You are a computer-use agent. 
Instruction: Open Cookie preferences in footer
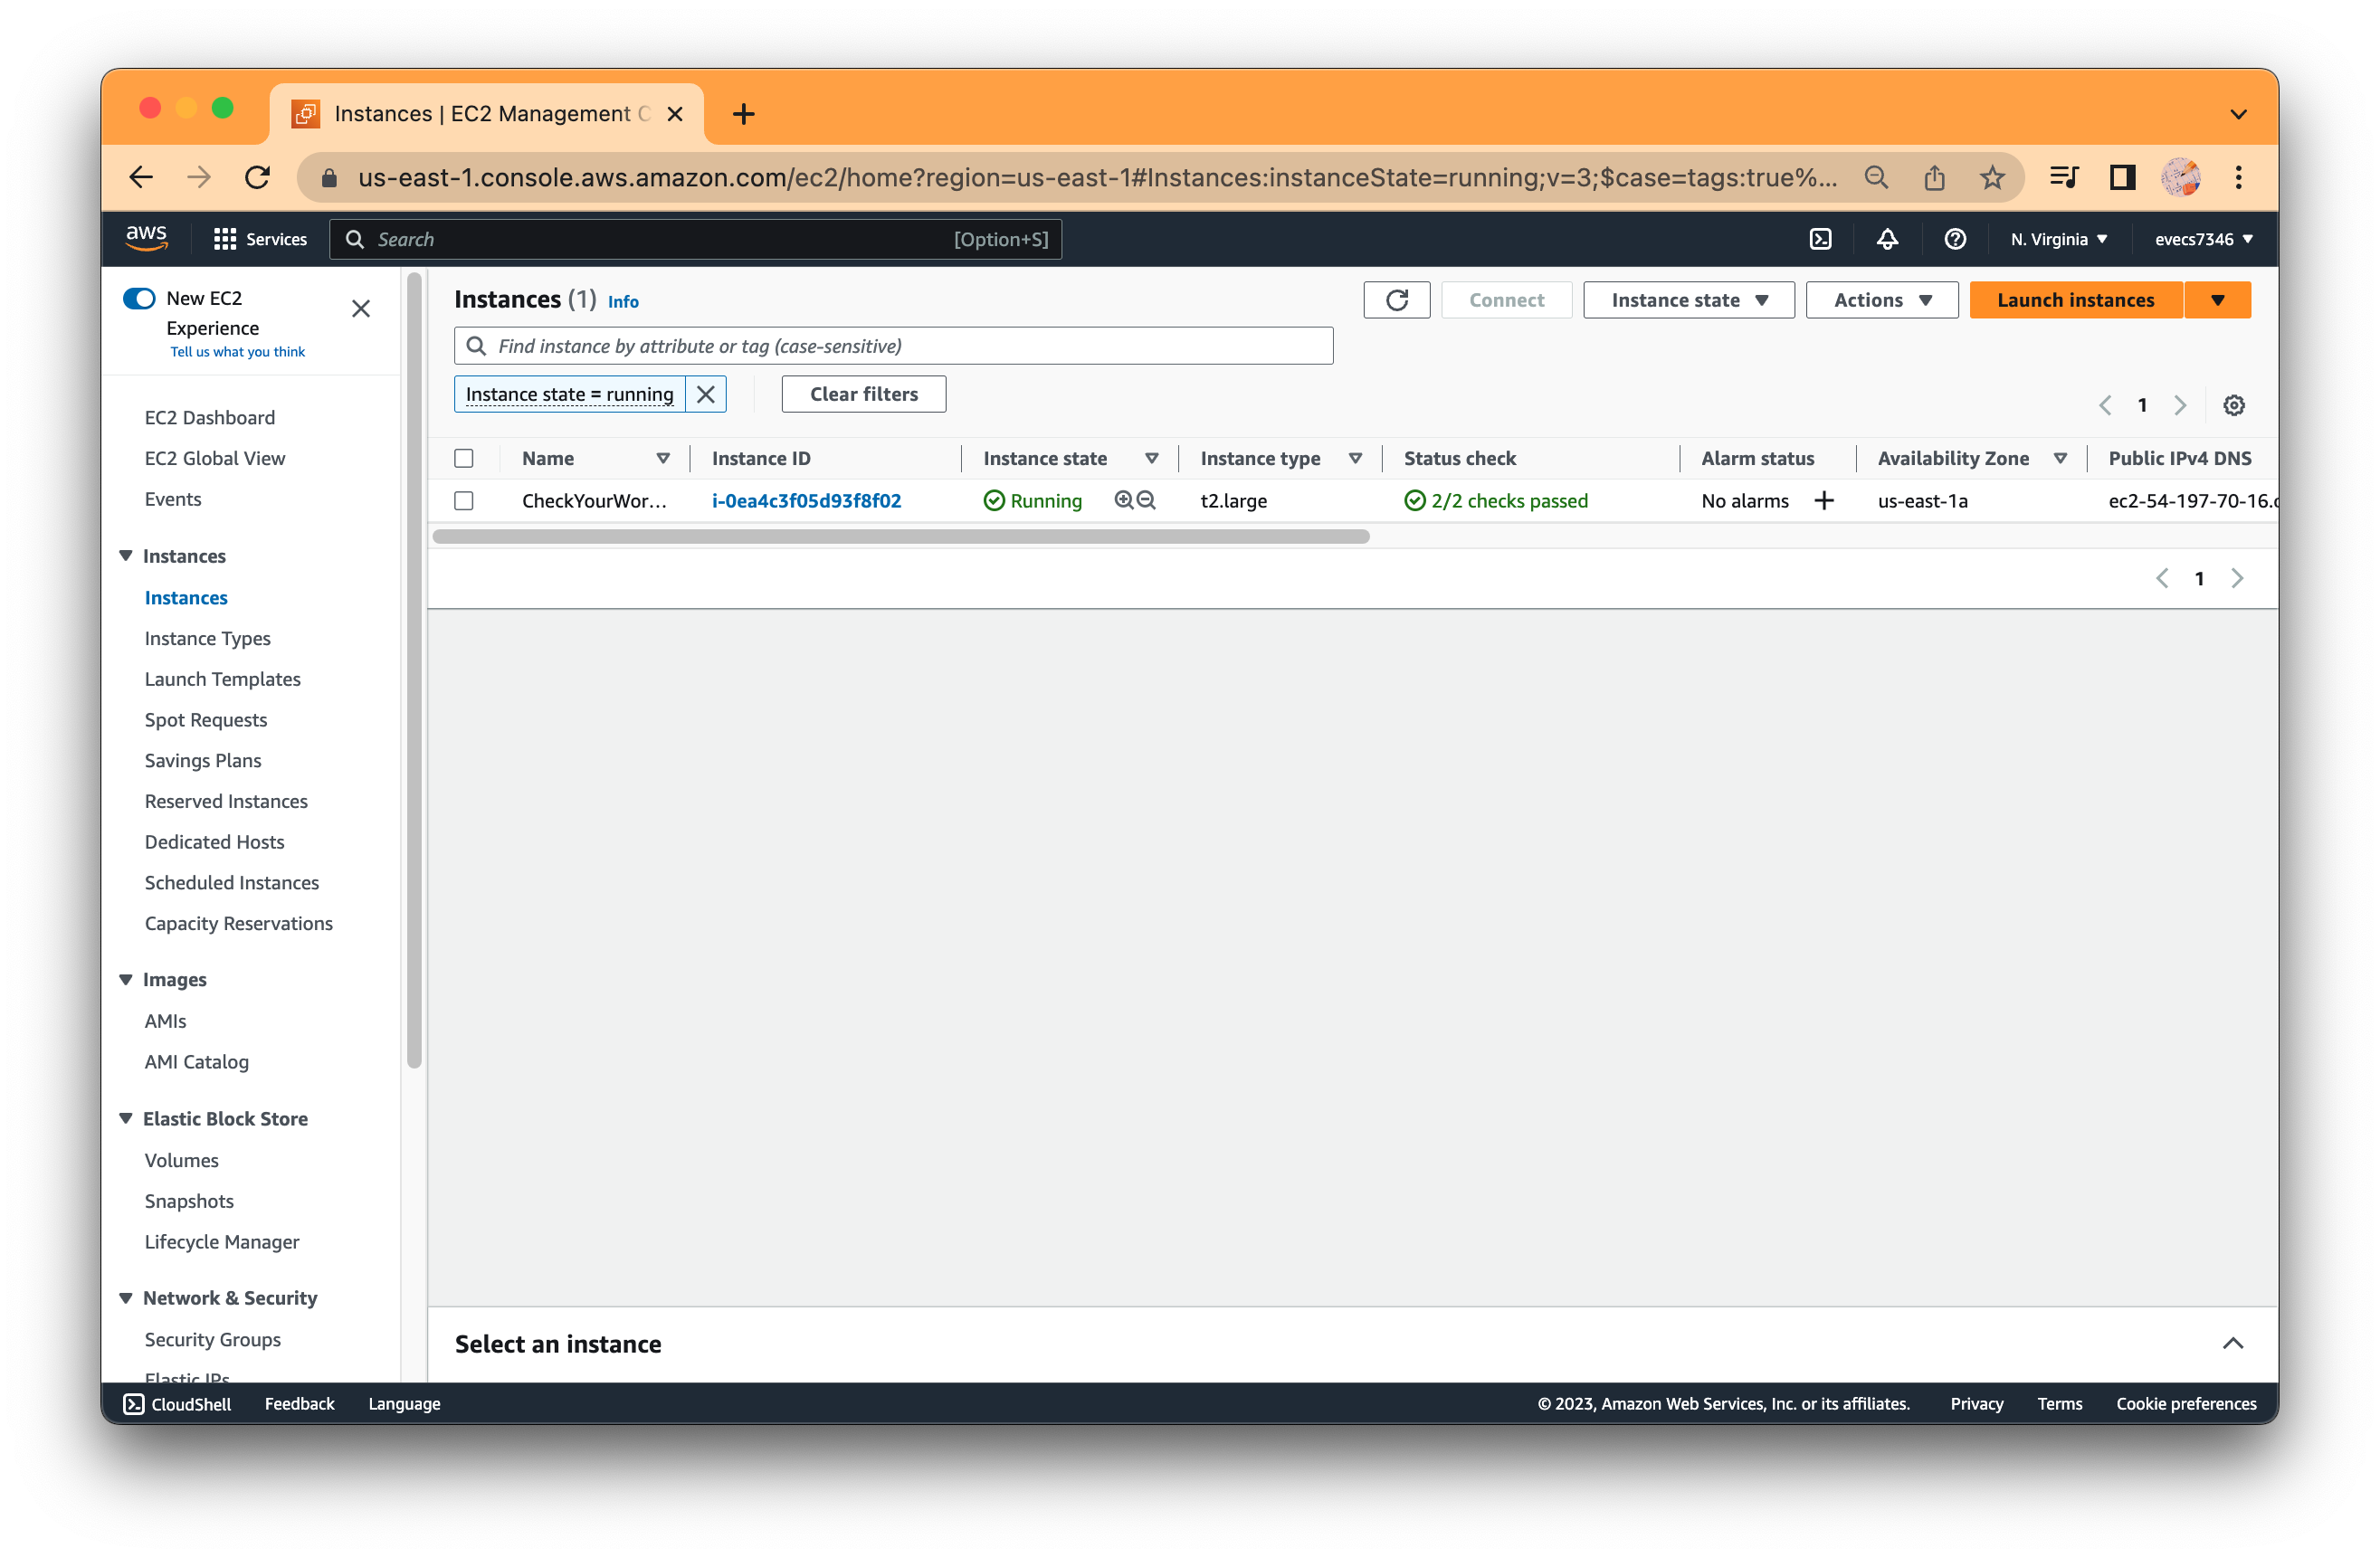[x=2186, y=1403]
